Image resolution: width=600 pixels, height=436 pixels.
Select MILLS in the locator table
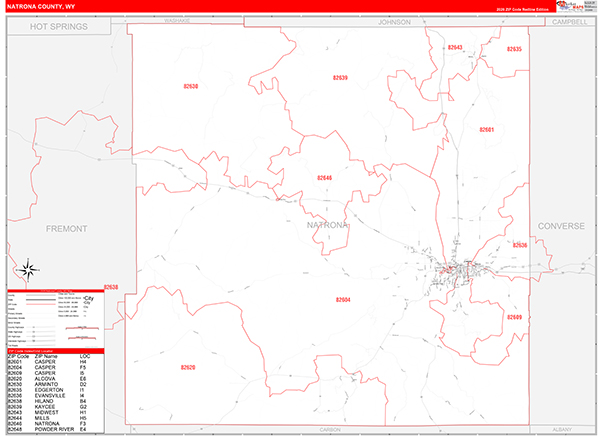tap(42, 418)
